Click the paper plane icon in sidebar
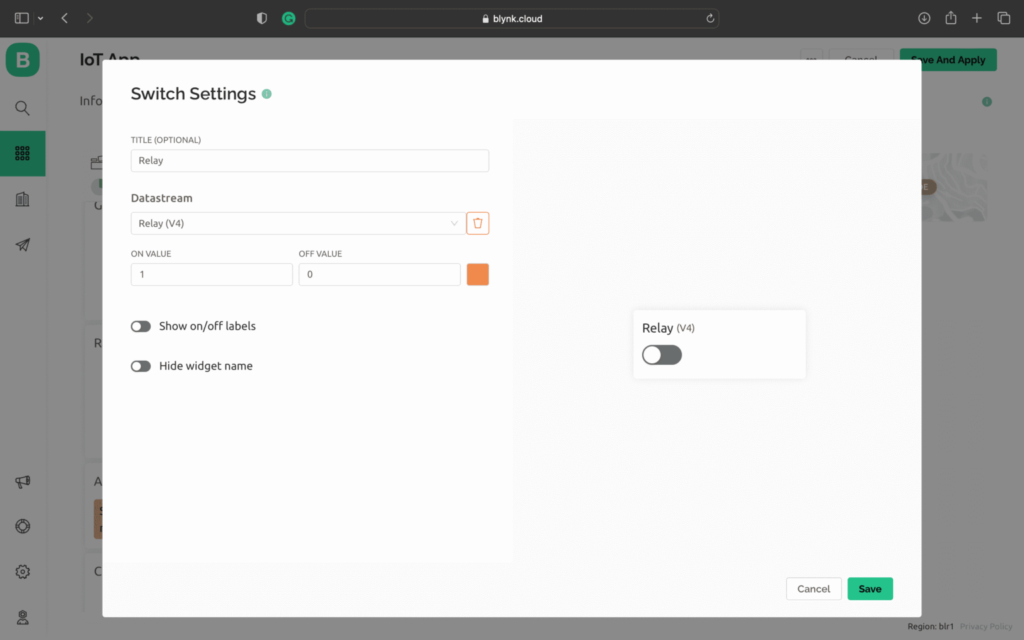 click(22, 245)
